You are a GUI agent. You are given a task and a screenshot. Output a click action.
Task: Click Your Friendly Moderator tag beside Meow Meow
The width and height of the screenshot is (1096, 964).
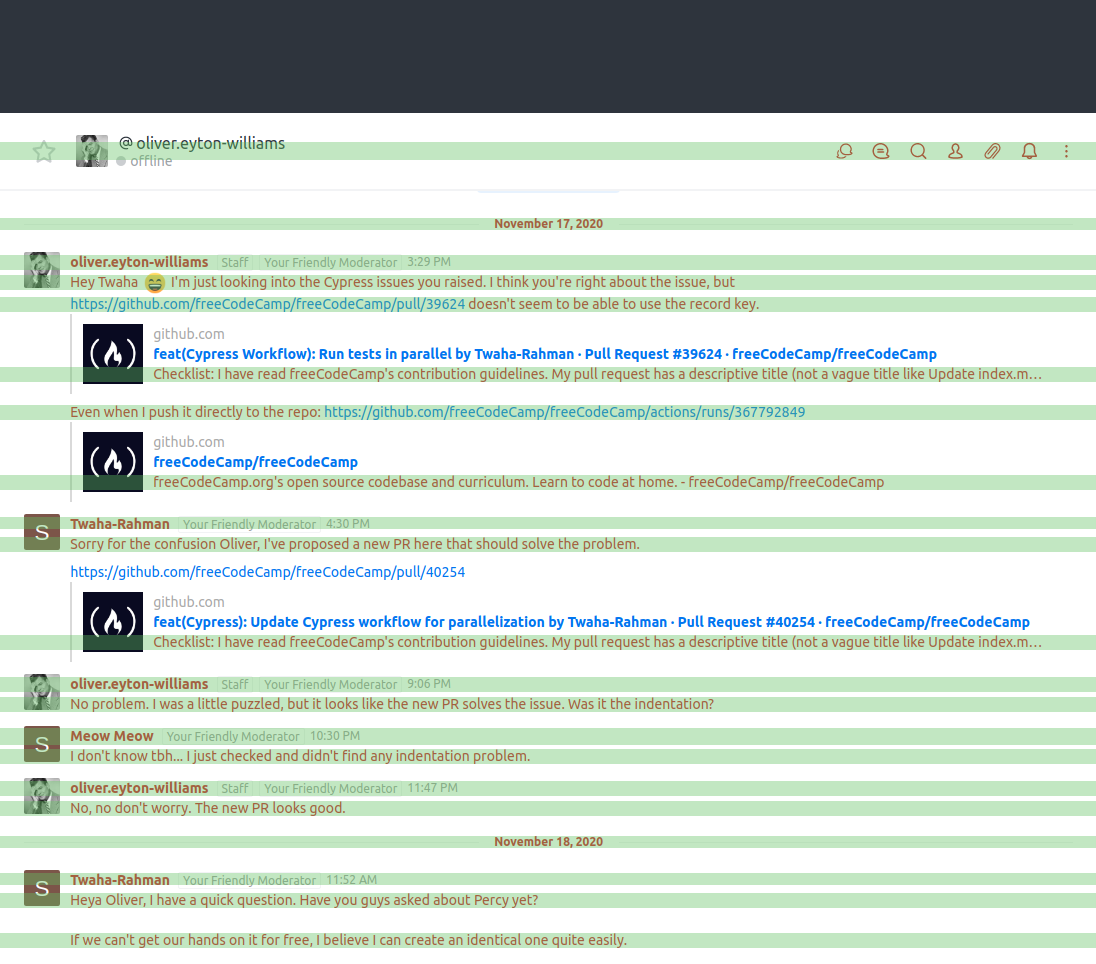233,737
